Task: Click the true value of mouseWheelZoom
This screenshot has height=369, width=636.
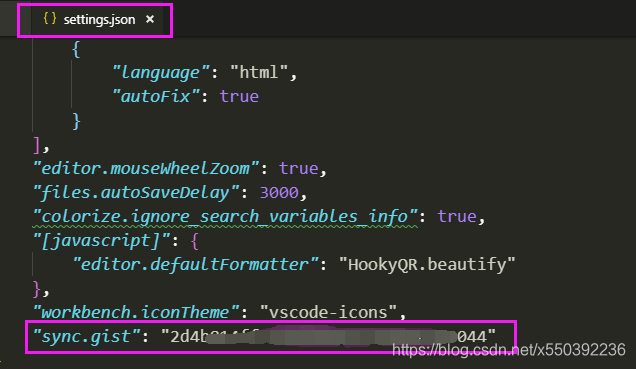Action: point(299,168)
